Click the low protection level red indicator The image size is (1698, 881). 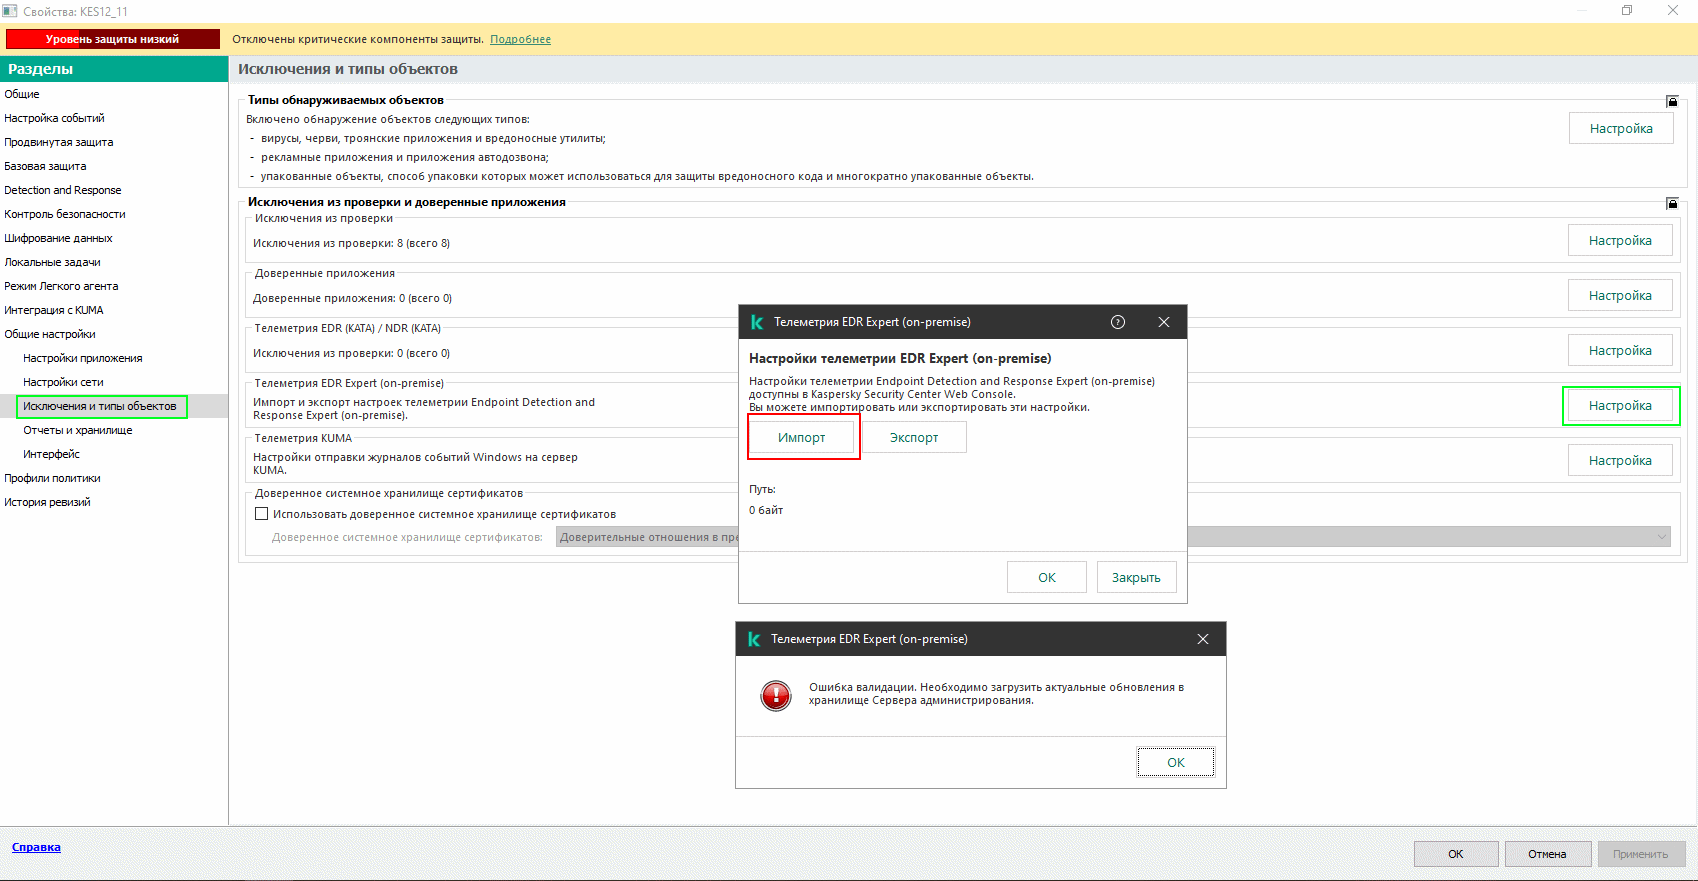(112, 39)
